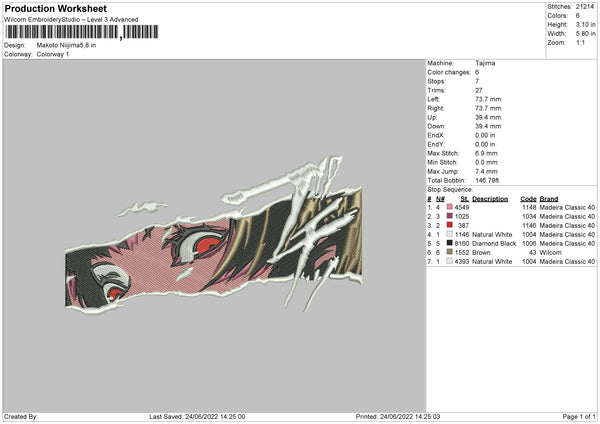Click the Machine value Tajima
The height and width of the screenshot is (424, 600).
[x=485, y=63]
